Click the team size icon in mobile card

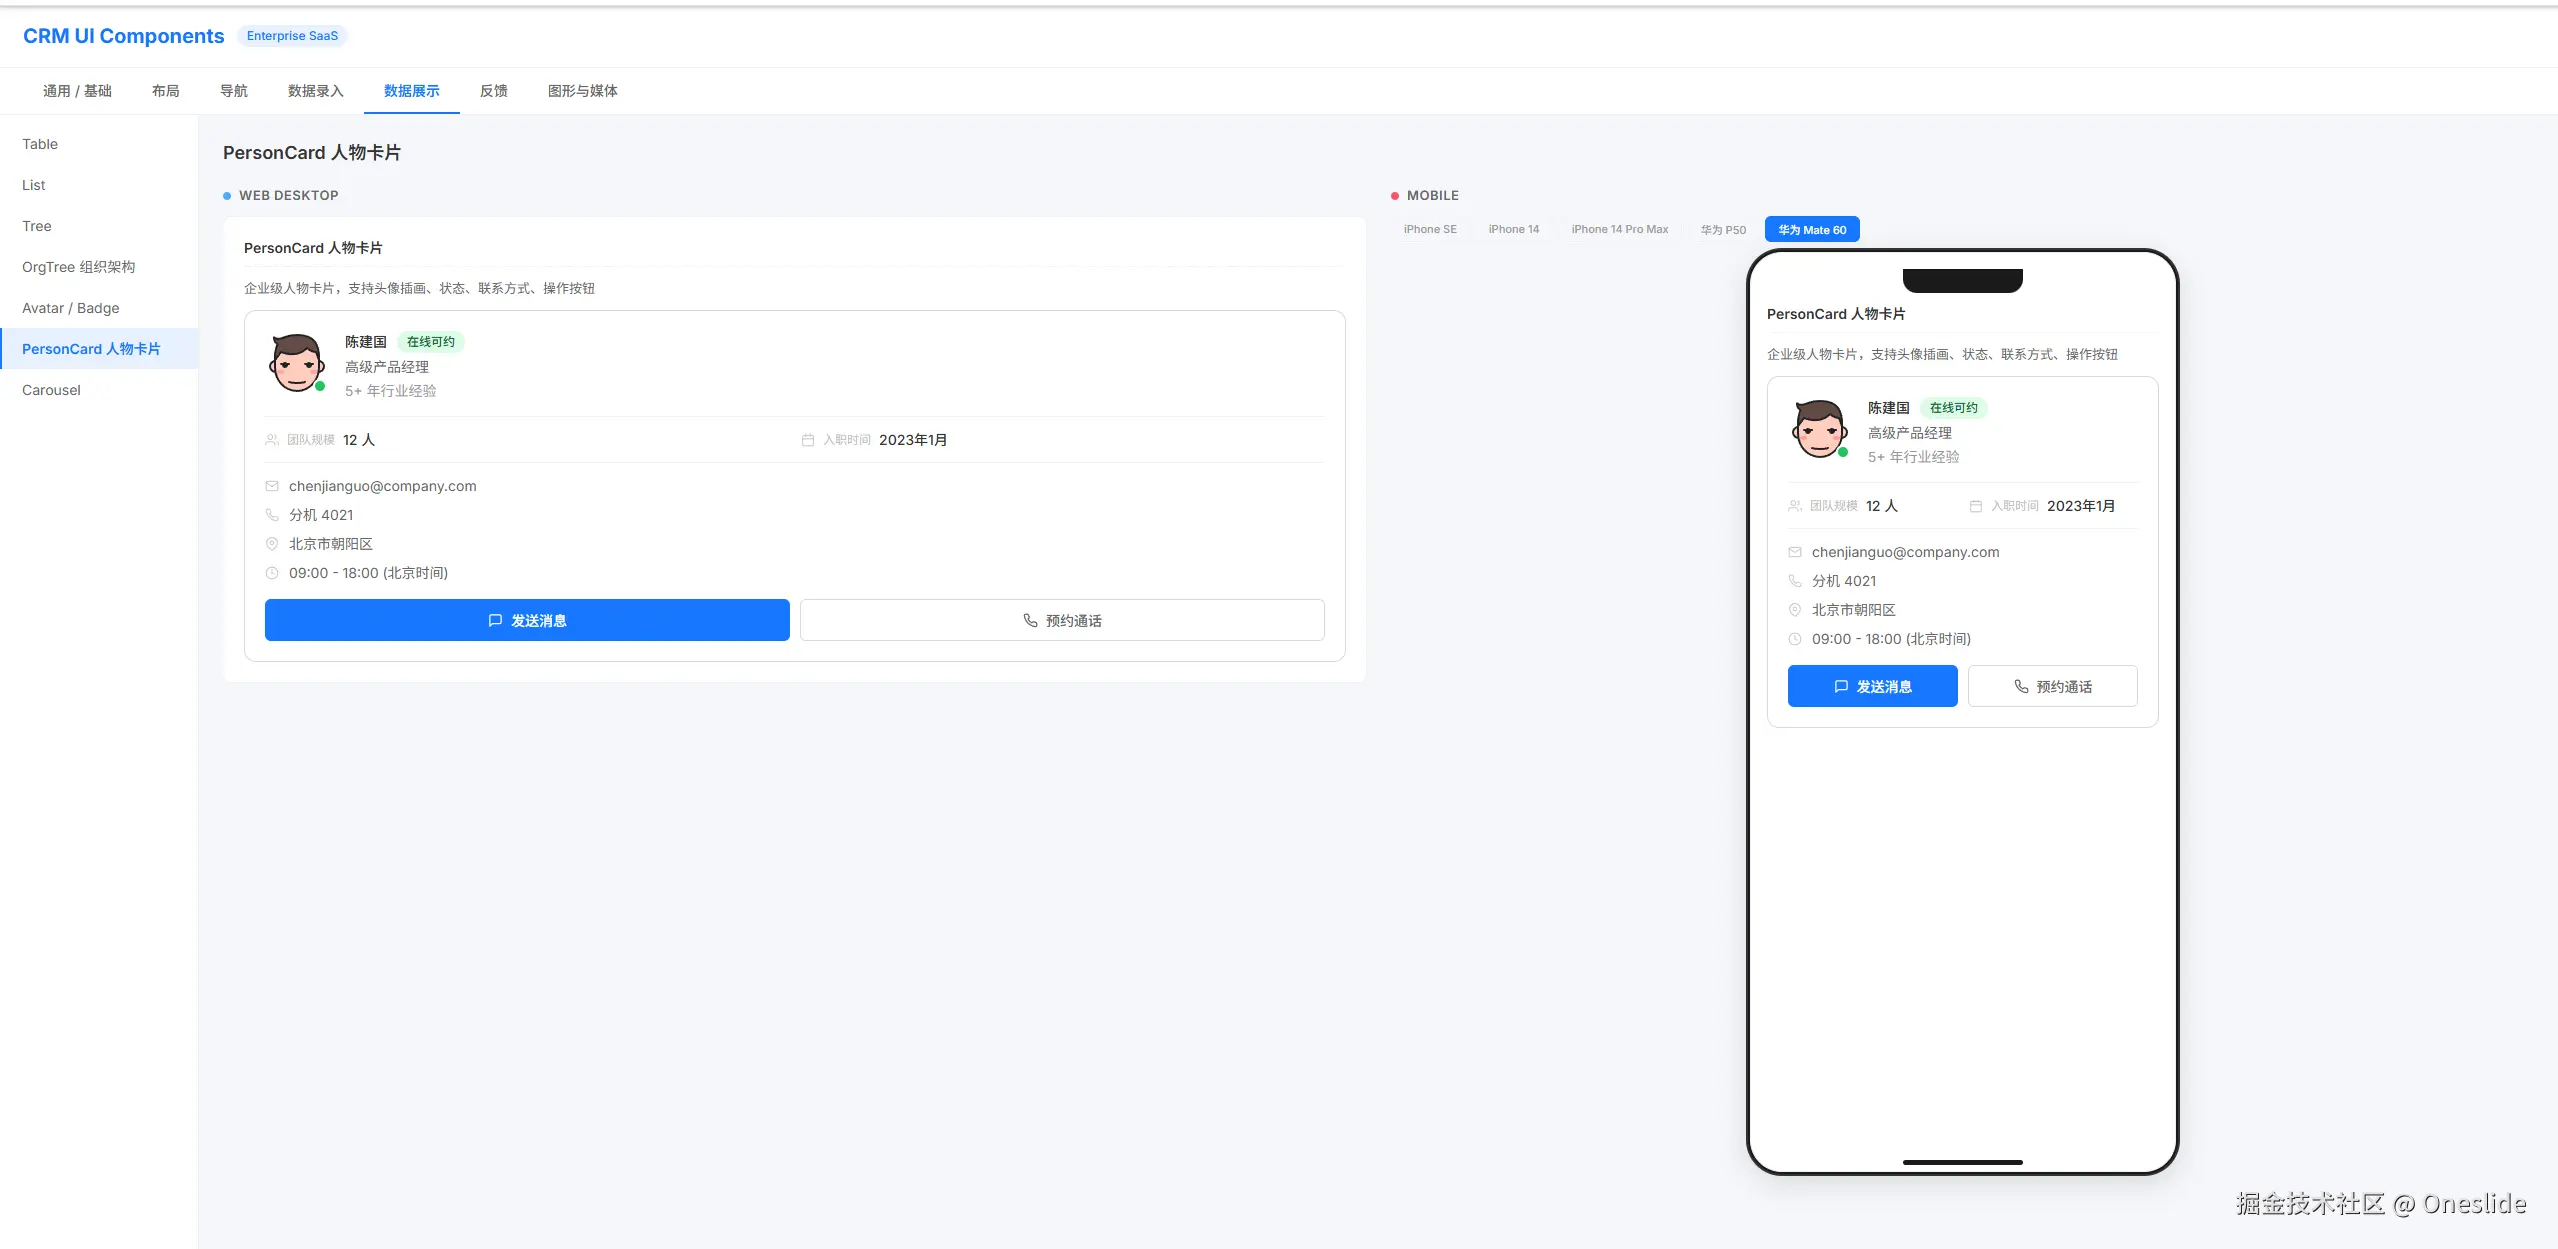[x=1795, y=506]
